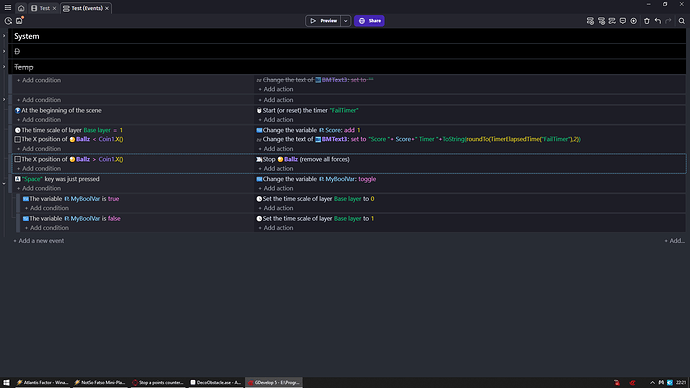Click the 'Add...' link at bottom right
The width and height of the screenshot is (690, 388).
(674, 241)
